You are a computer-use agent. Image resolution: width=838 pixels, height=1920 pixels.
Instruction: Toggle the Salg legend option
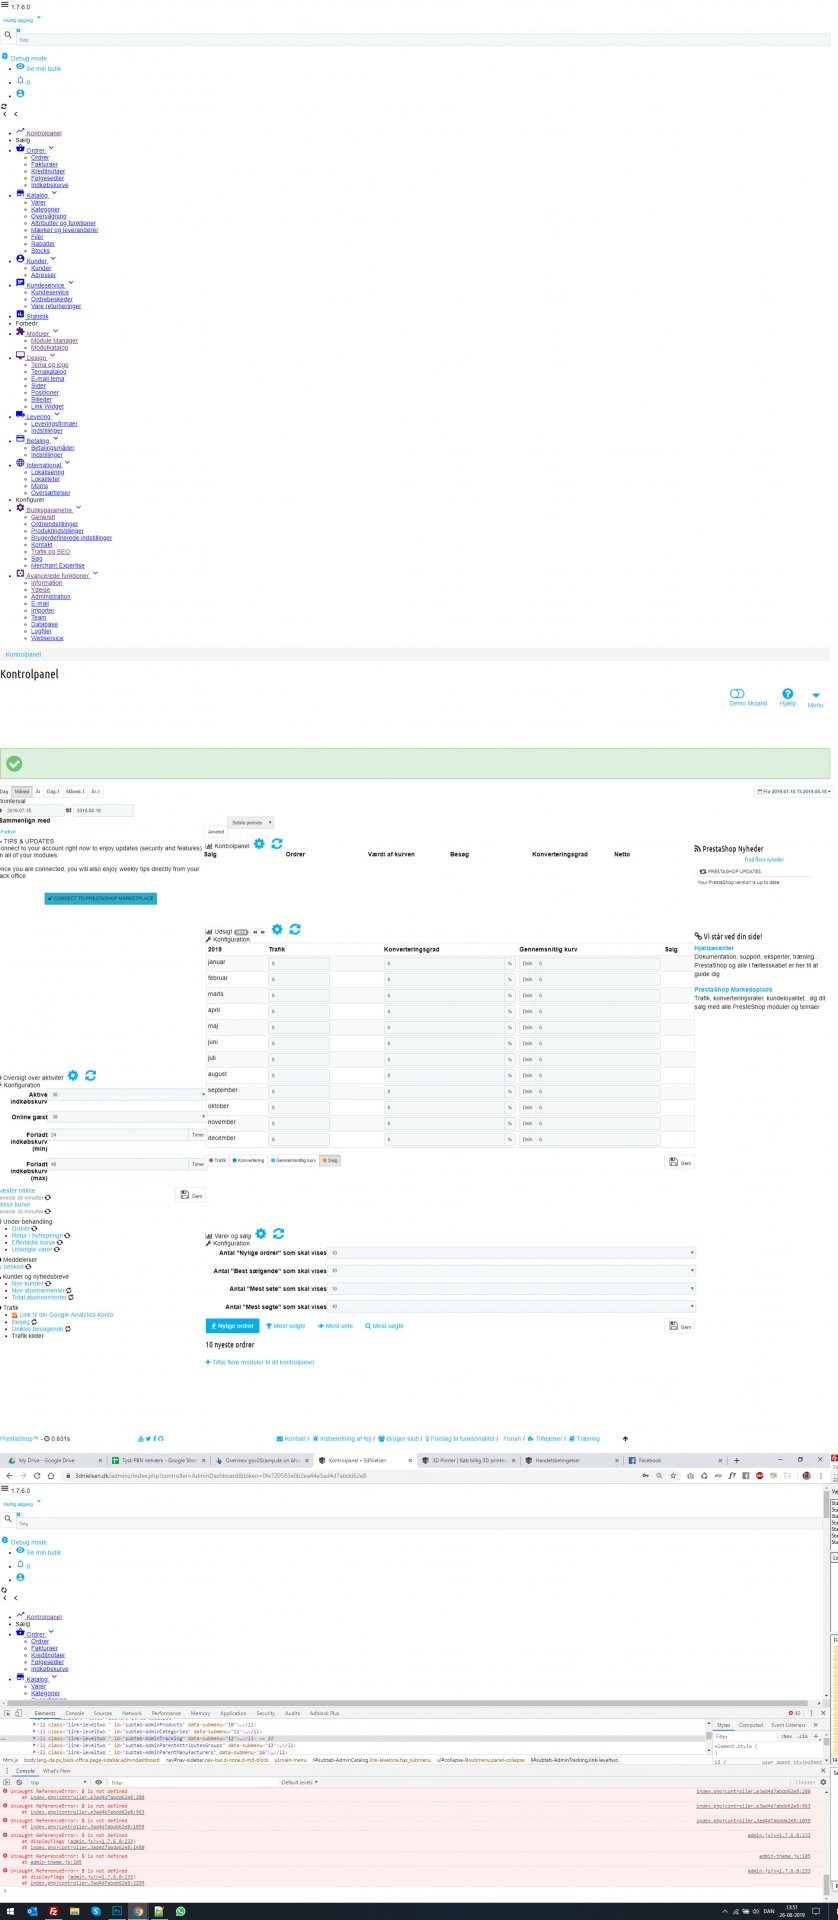pos(330,1160)
